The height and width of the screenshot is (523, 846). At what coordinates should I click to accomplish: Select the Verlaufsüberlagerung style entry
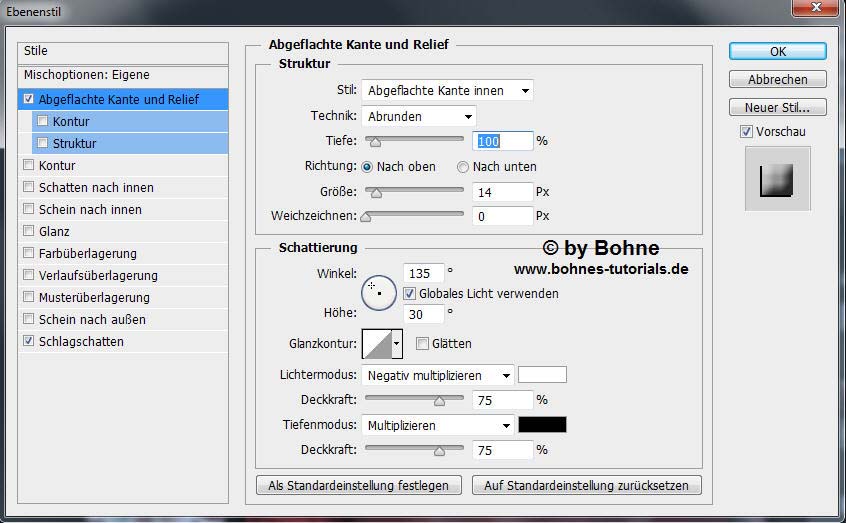[x=98, y=276]
